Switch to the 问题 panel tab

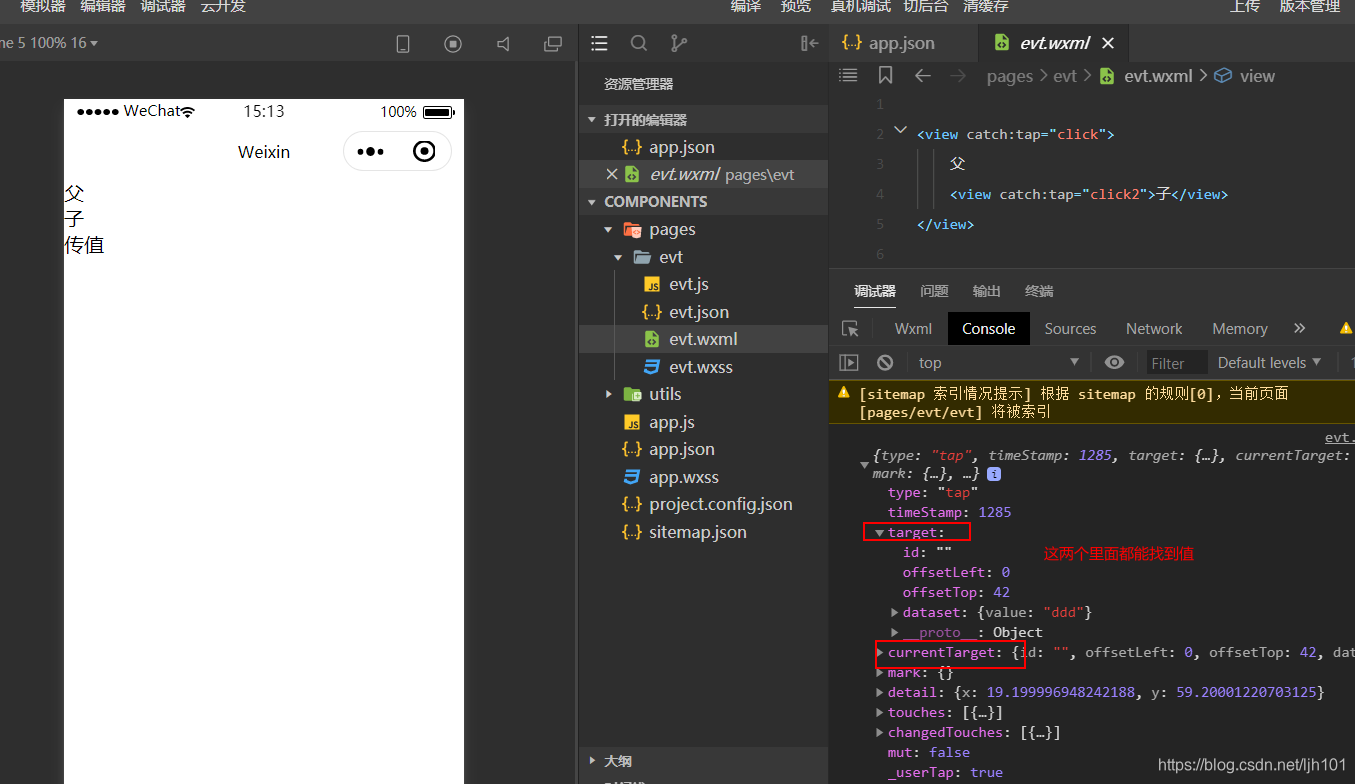click(x=934, y=291)
